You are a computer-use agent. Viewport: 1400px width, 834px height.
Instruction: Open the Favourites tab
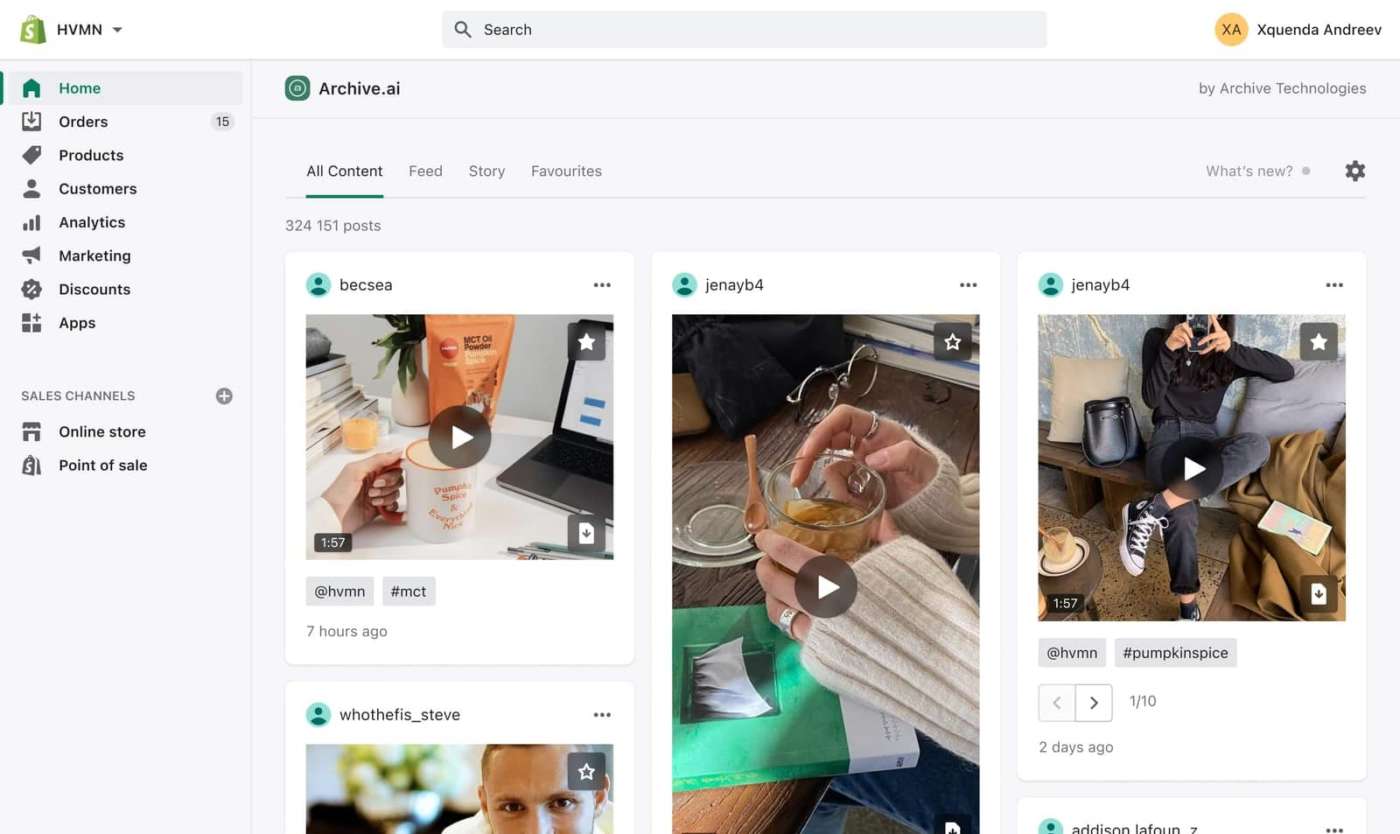(x=566, y=170)
